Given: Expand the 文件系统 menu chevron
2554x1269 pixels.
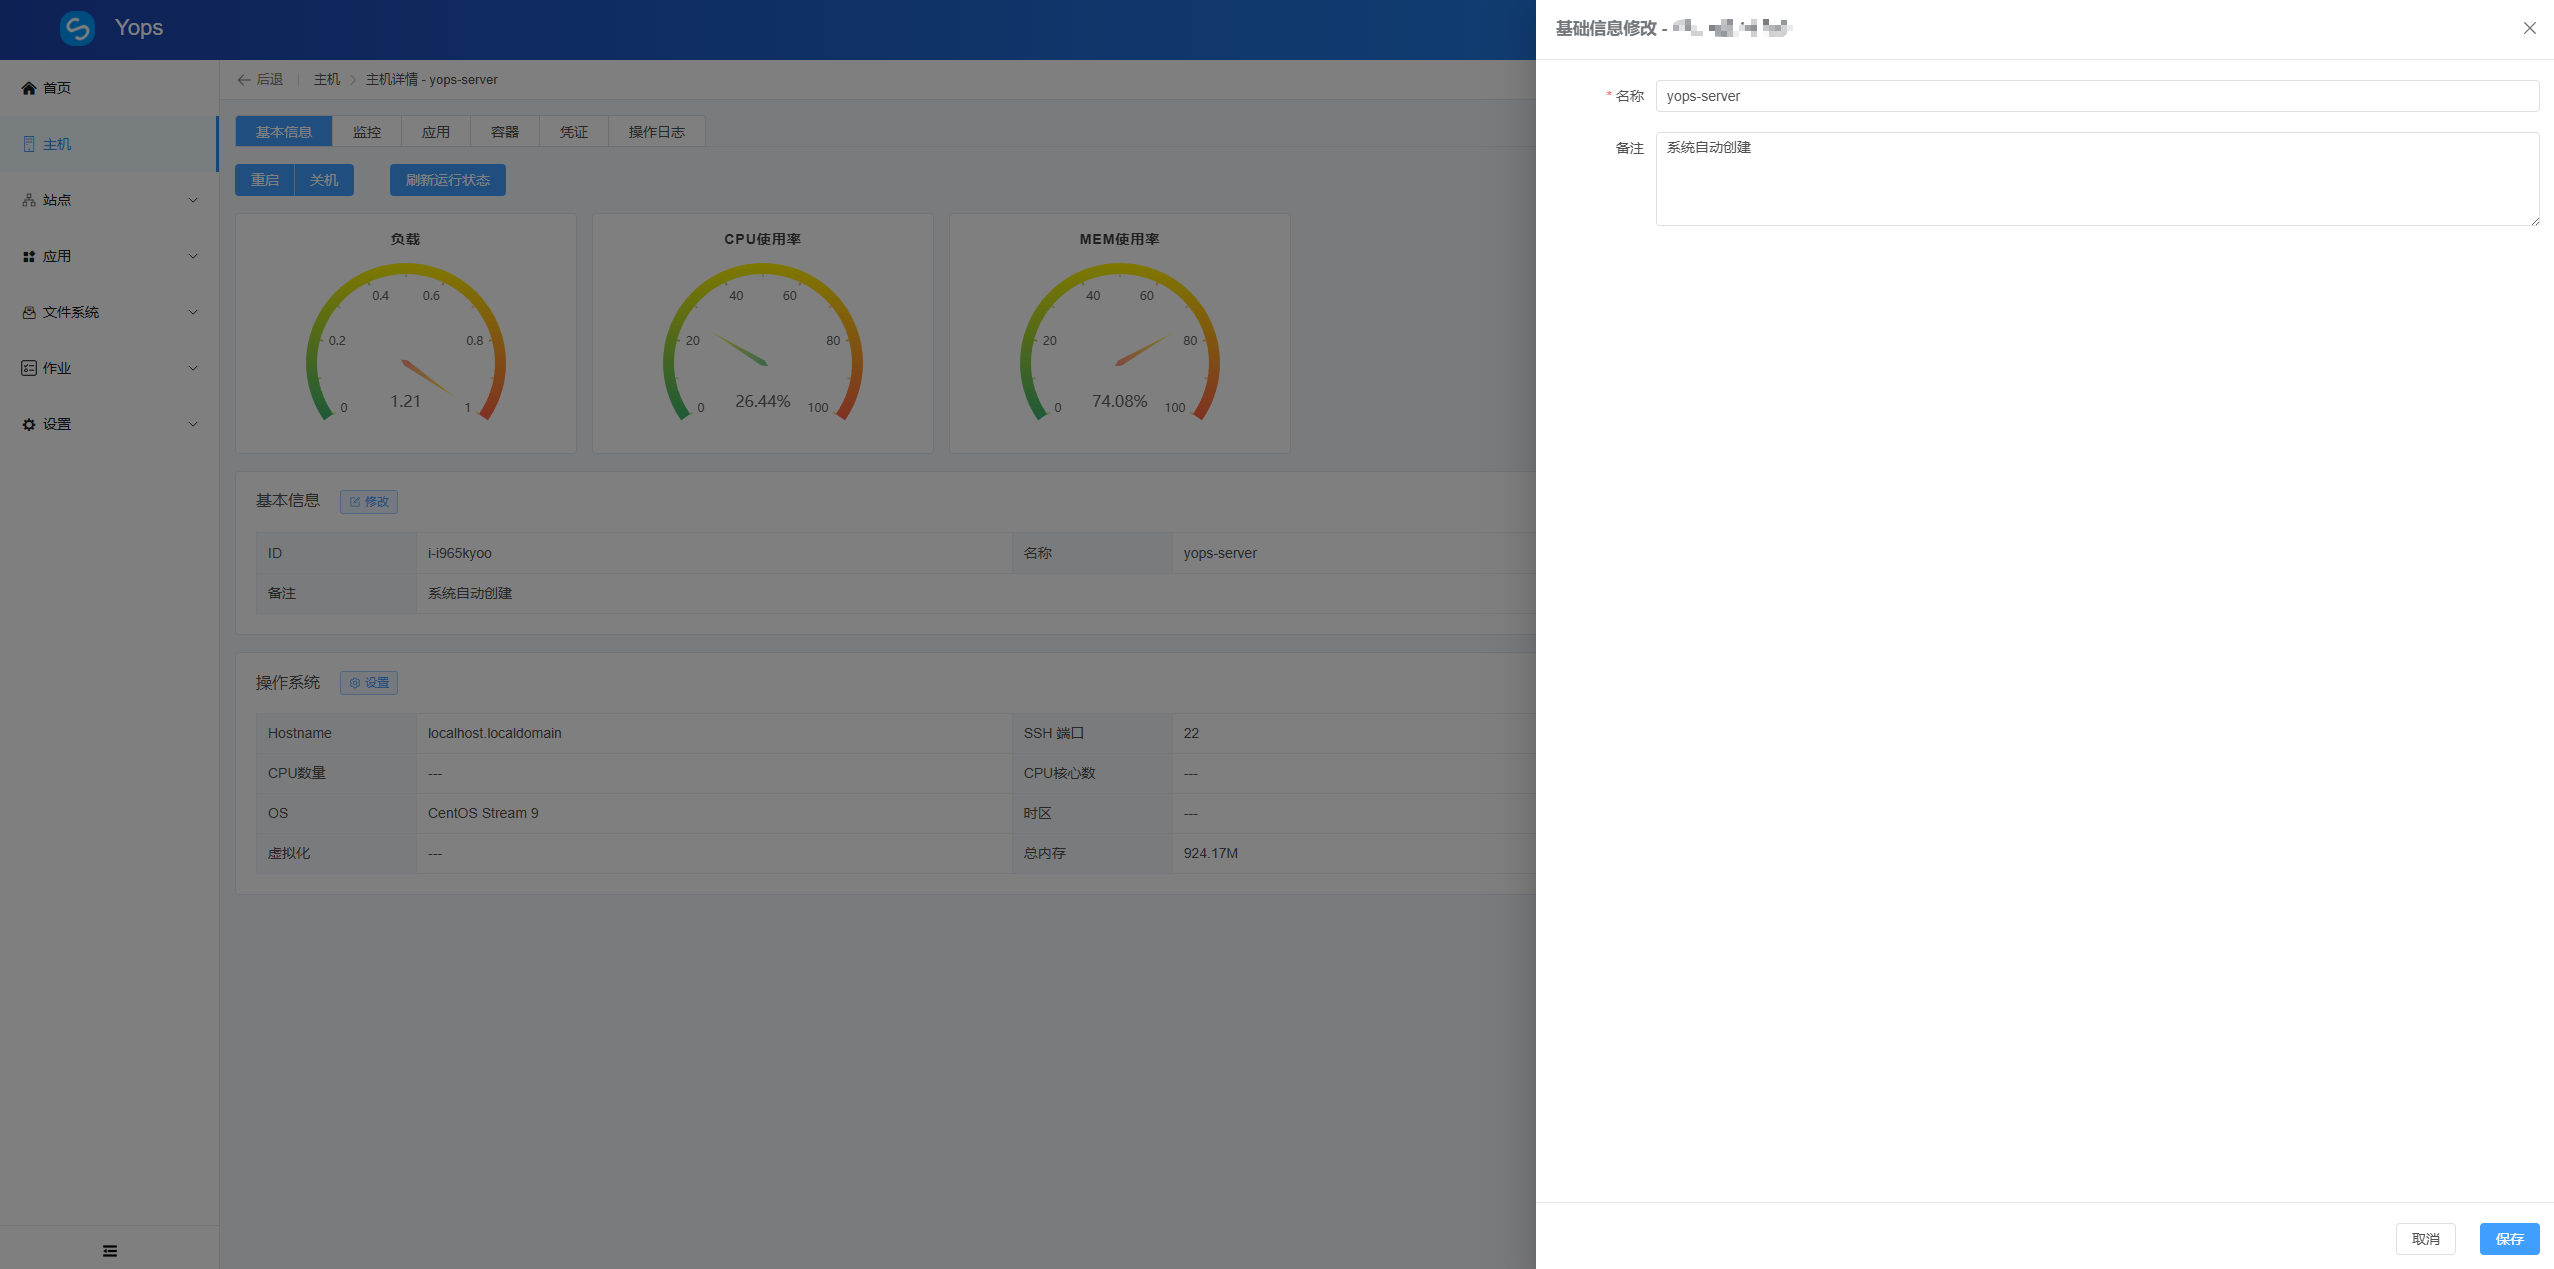Looking at the screenshot, I should (x=193, y=312).
